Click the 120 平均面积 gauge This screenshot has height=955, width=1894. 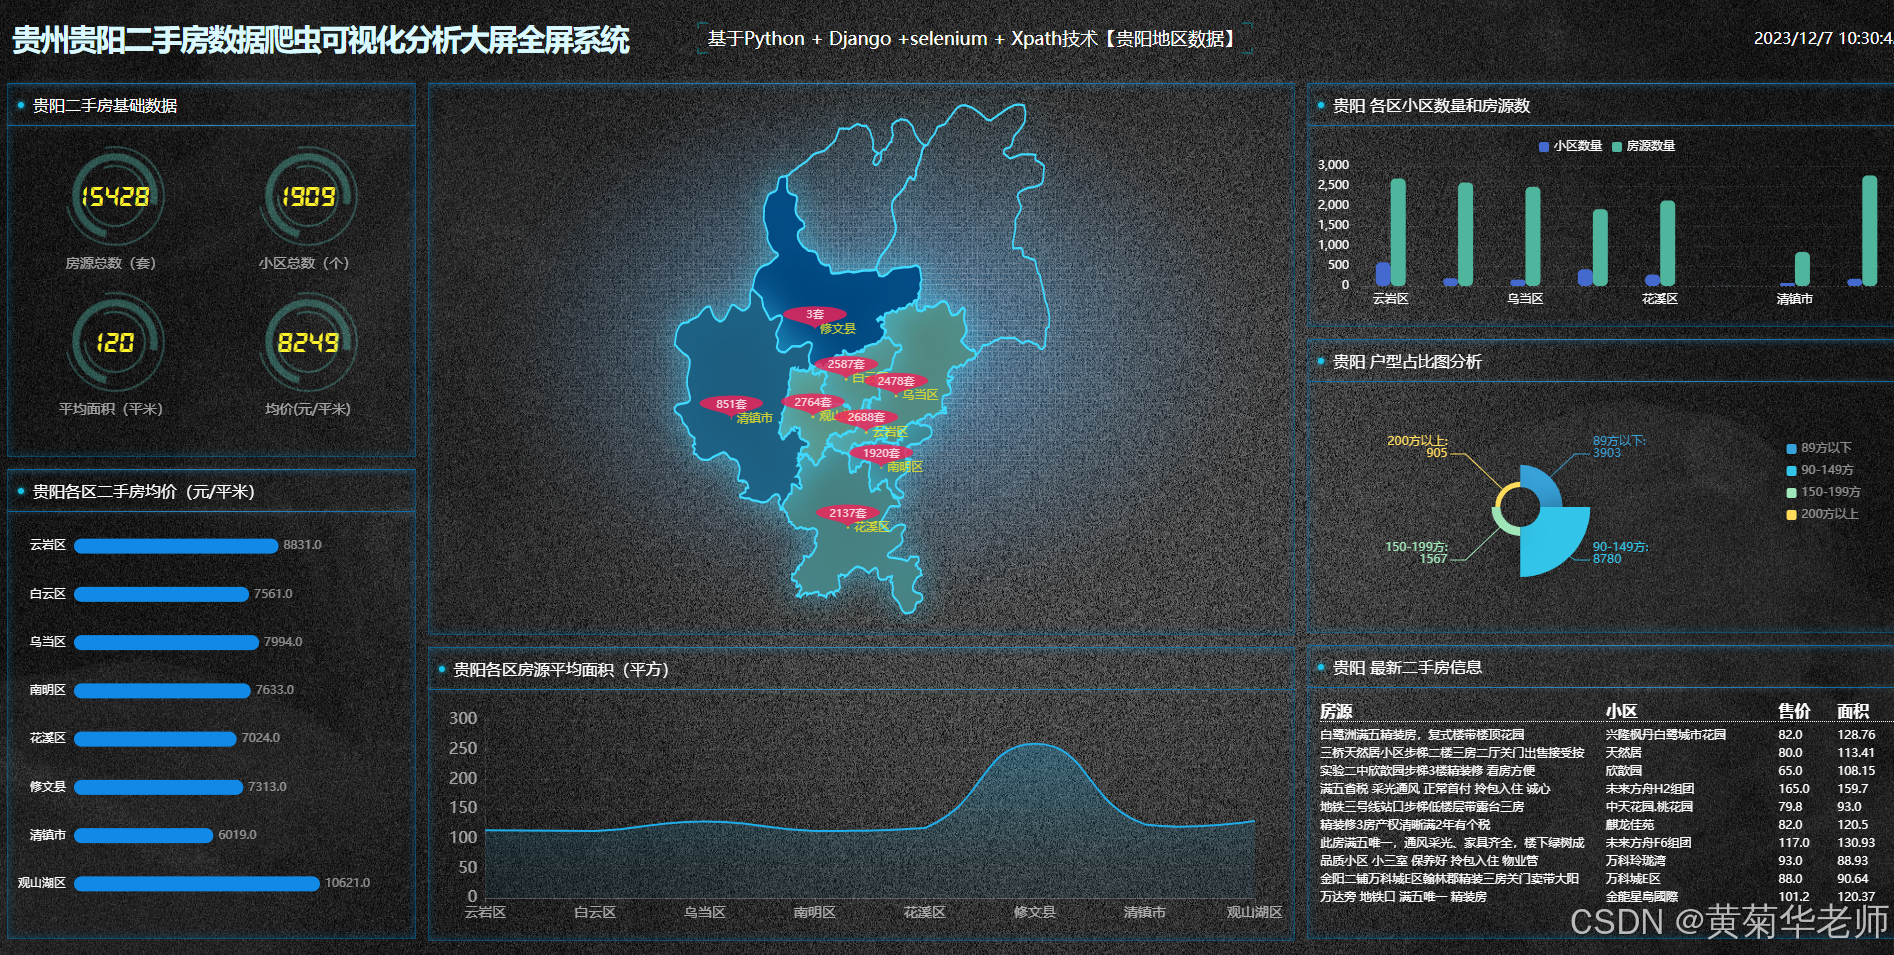pyautogui.click(x=115, y=343)
